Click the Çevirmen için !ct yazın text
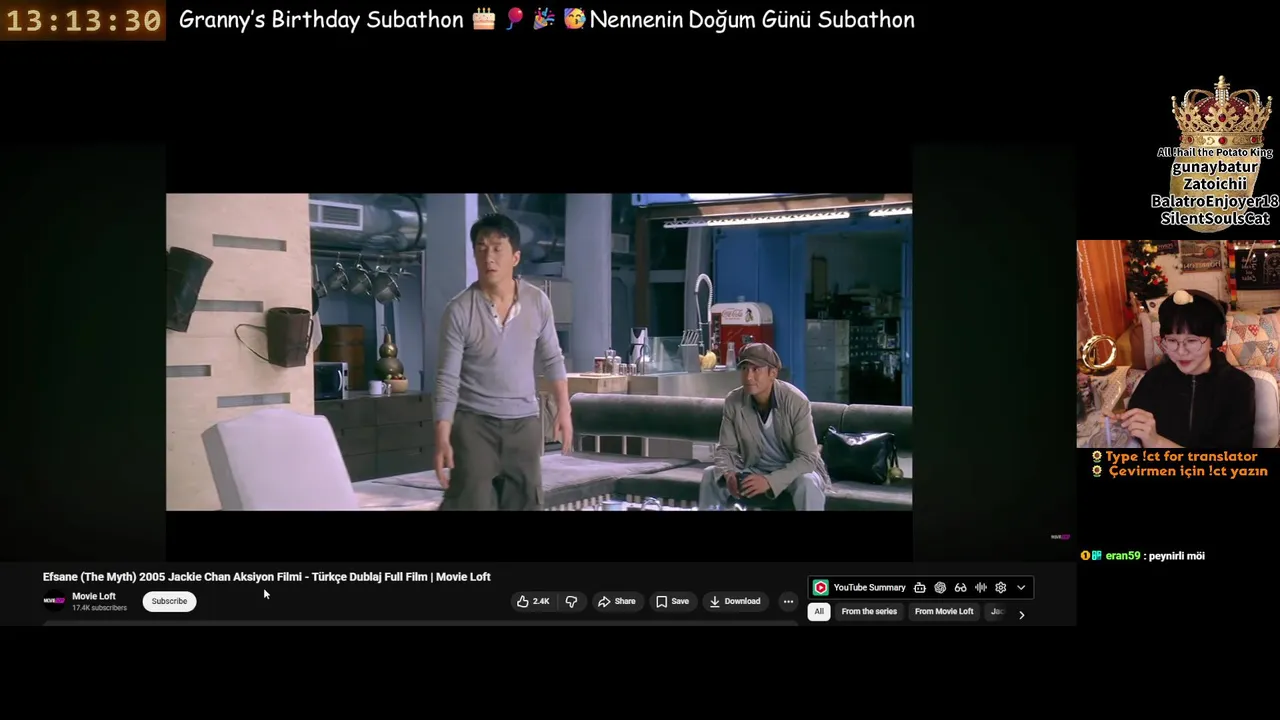This screenshot has width=1280, height=720. [x=1188, y=471]
